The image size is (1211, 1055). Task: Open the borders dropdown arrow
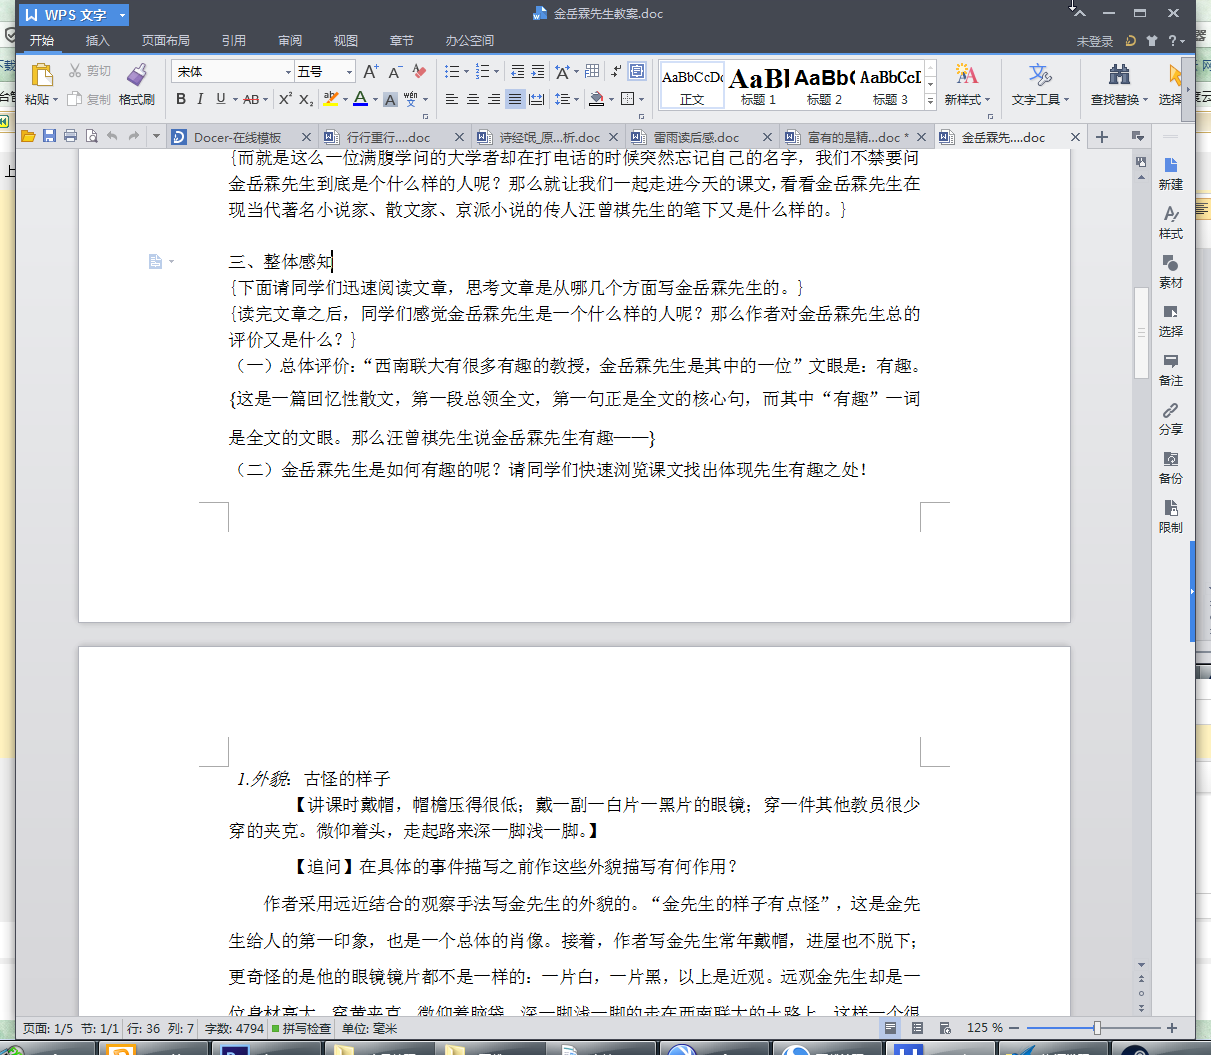pos(641,99)
